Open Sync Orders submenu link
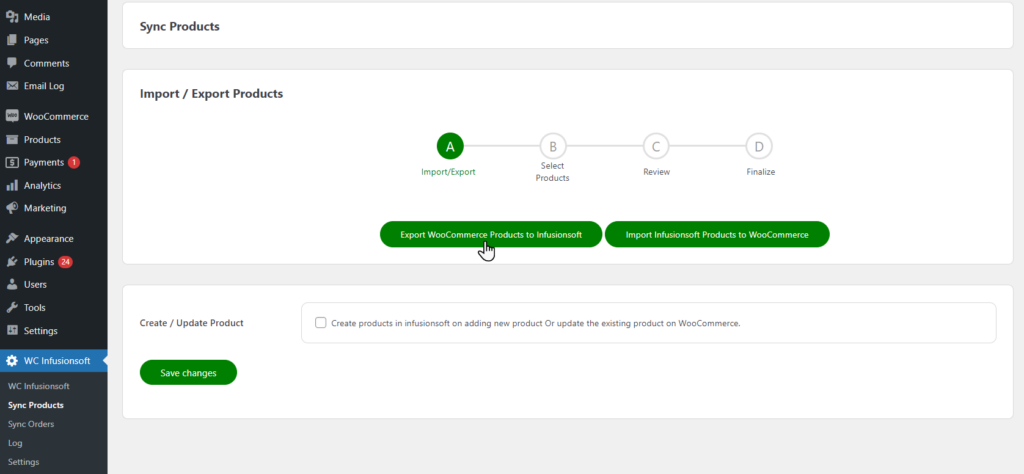Viewport: 1024px width, 474px height. pyautogui.click(x=31, y=424)
